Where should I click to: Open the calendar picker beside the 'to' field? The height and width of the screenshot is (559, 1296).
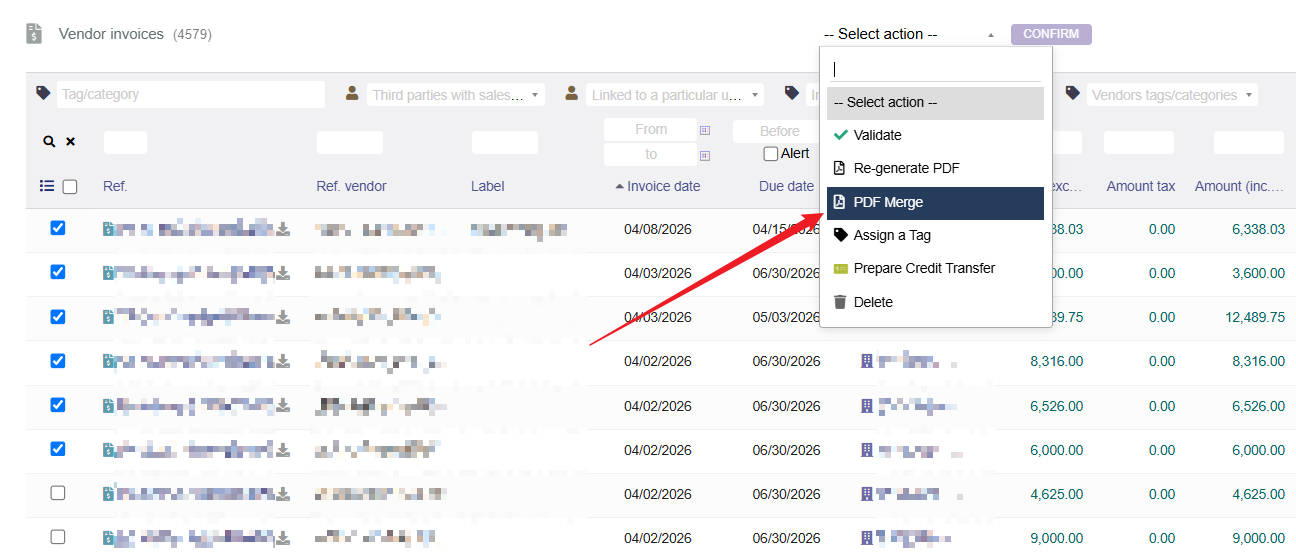pos(705,155)
